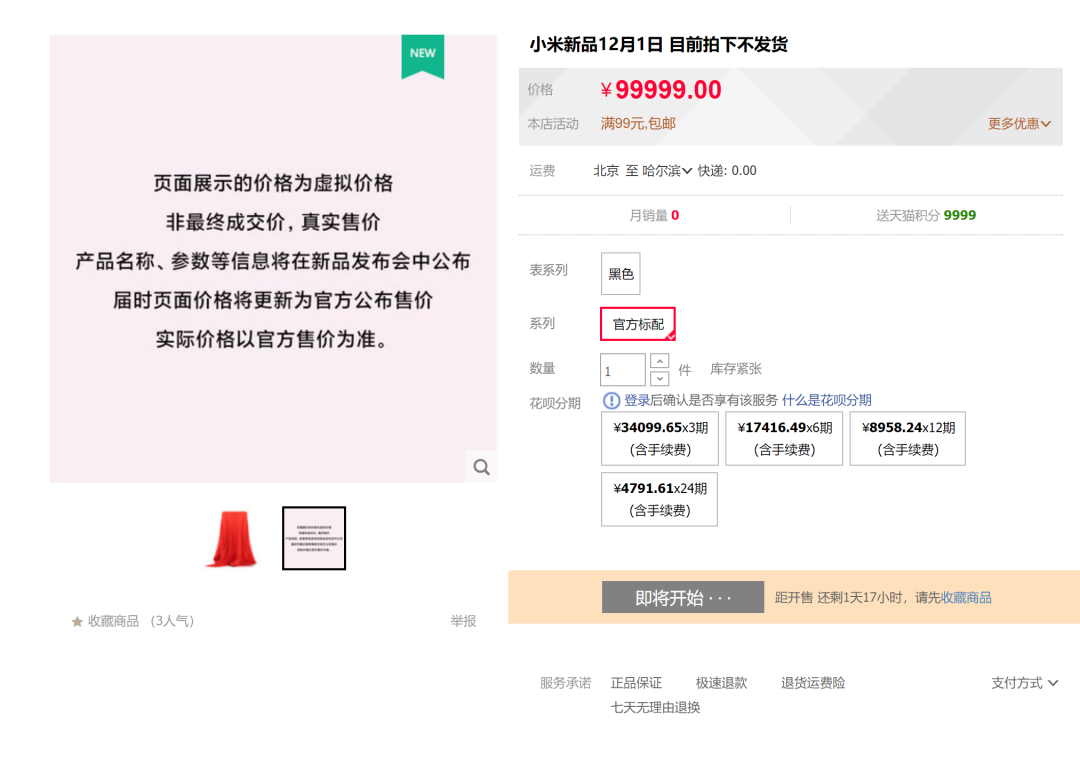Select the pink notice text thumbnail
1080x764 pixels.
click(313, 538)
